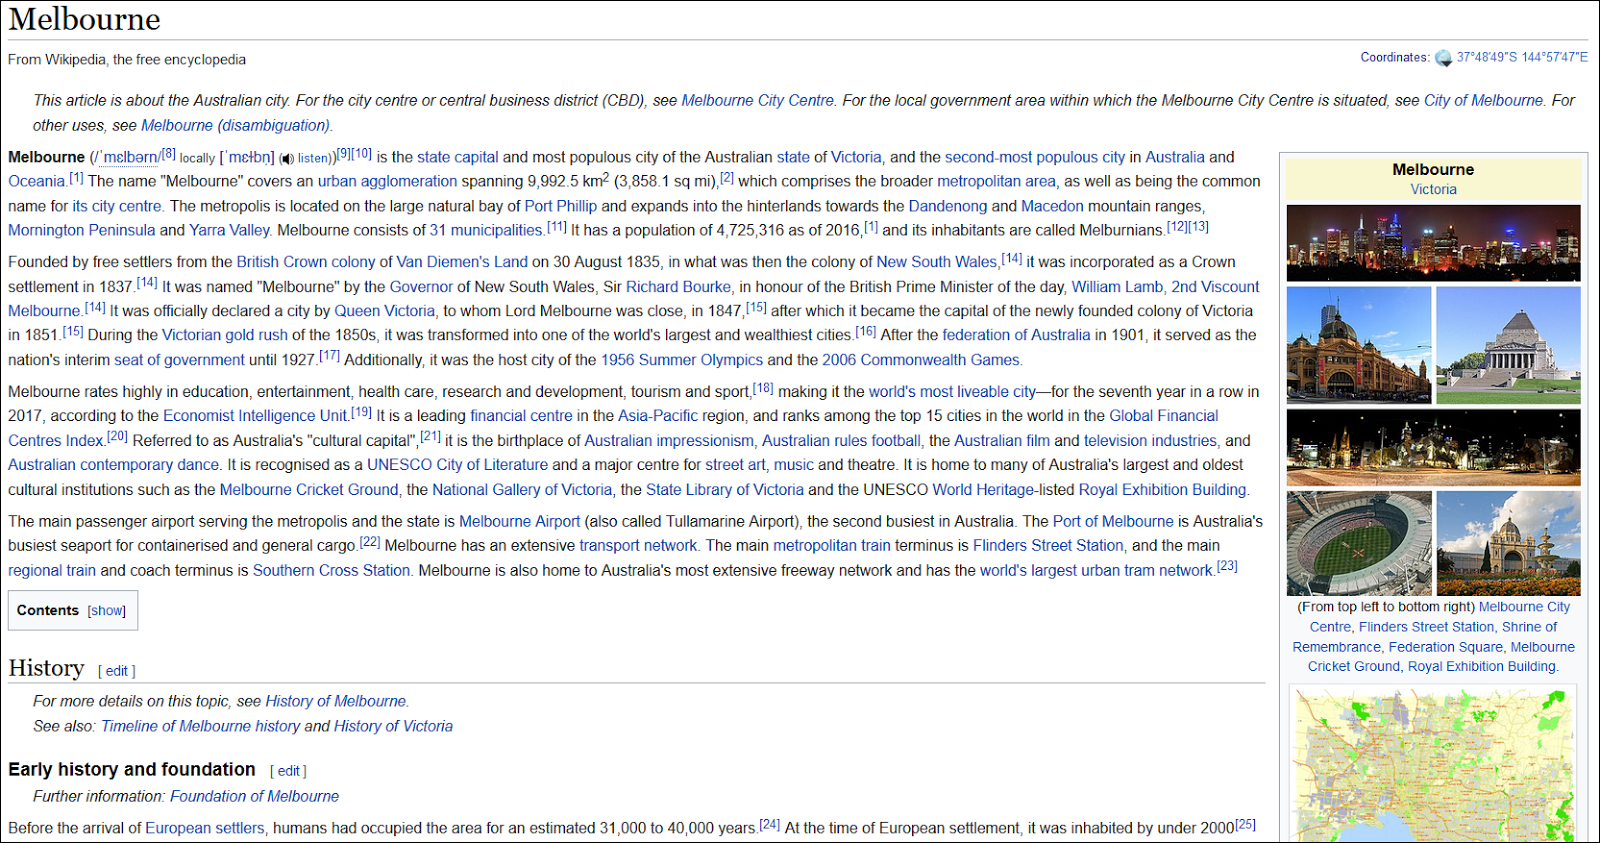Go to the Dandenong article link
1600x843 pixels.
coord(947,206)
